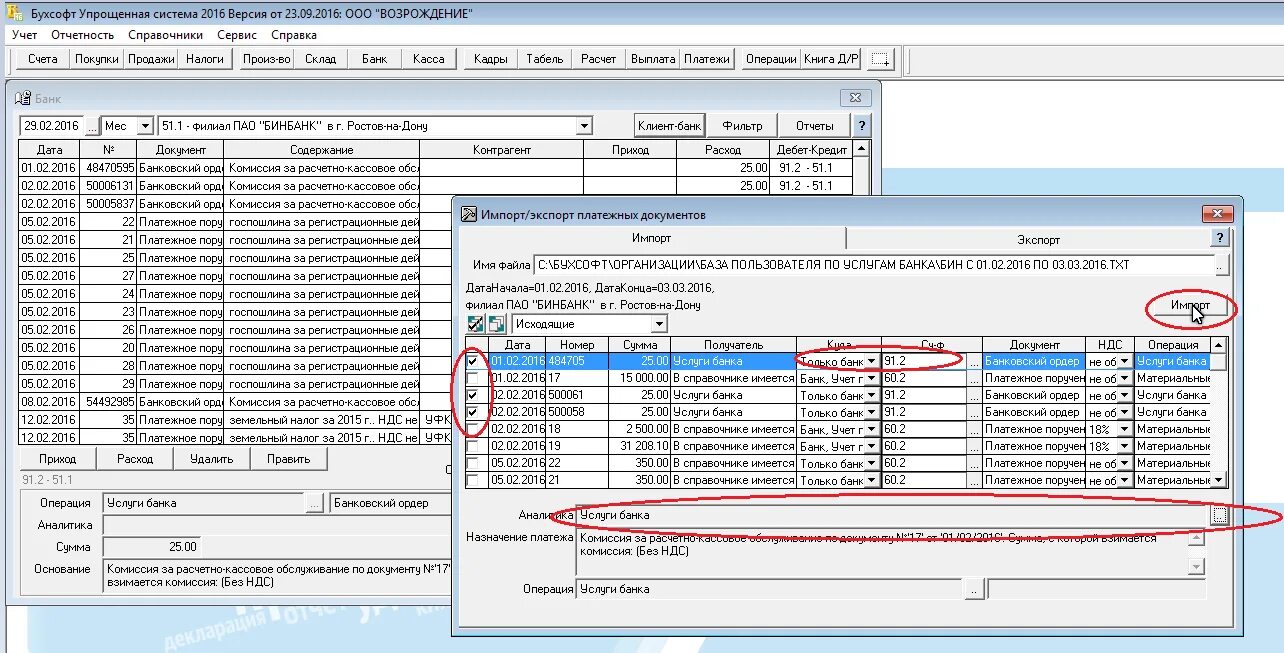This screenshot has height=653, width=1284.
Task: Check the checkbox for document number 17
Action: click(473, 378)
